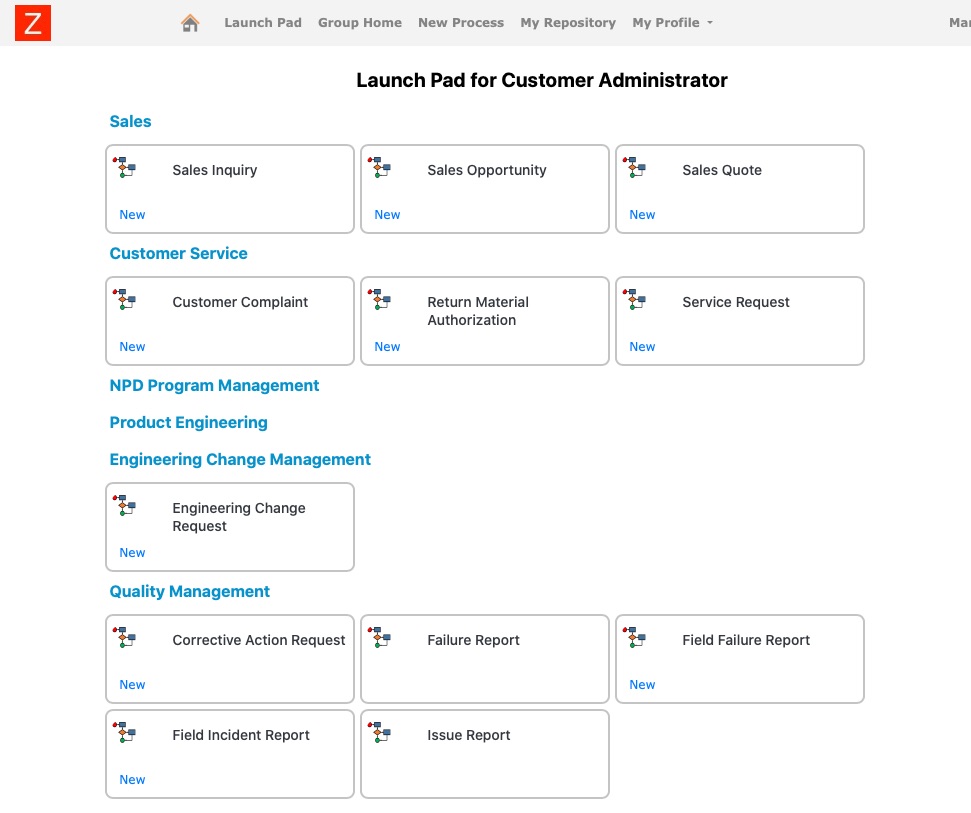Create a New Customer Complaint
The image size is (971, 813).
(132, 347)
